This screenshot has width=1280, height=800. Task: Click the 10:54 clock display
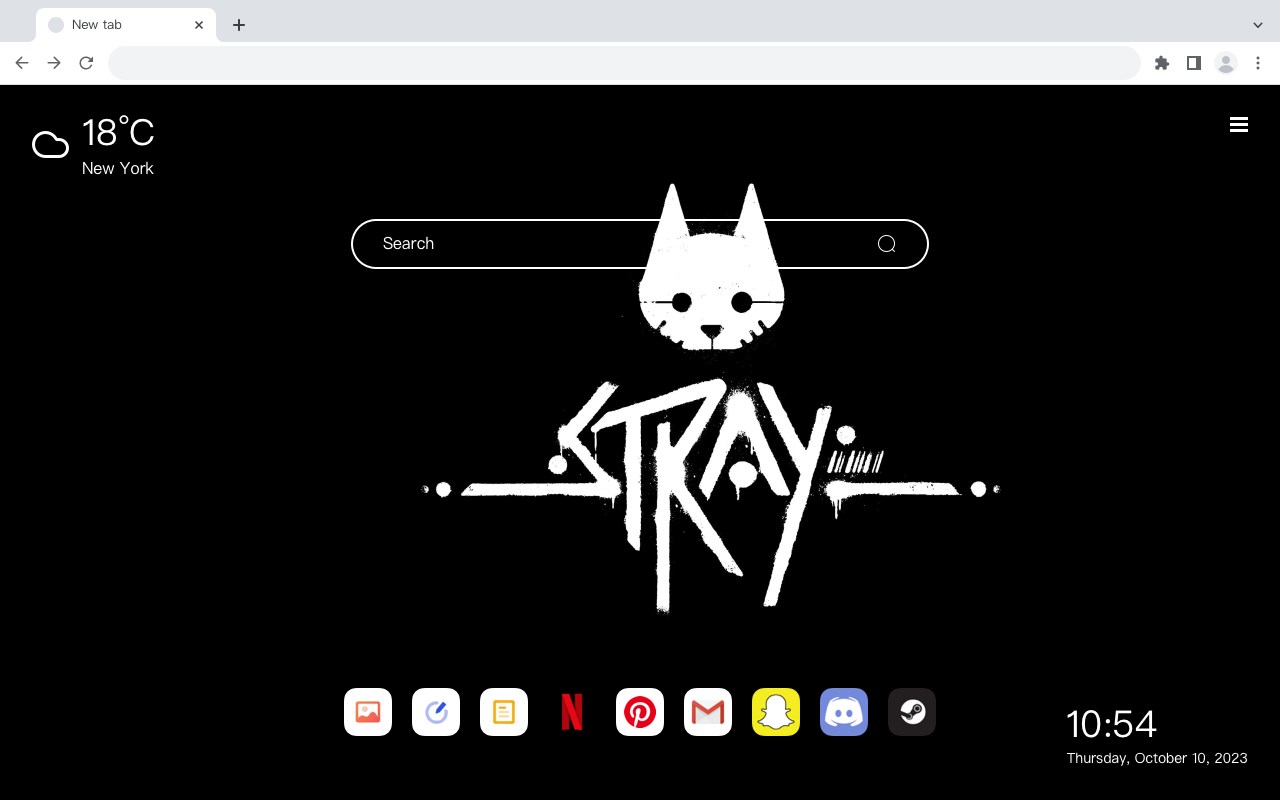[x=1111, y=724]
